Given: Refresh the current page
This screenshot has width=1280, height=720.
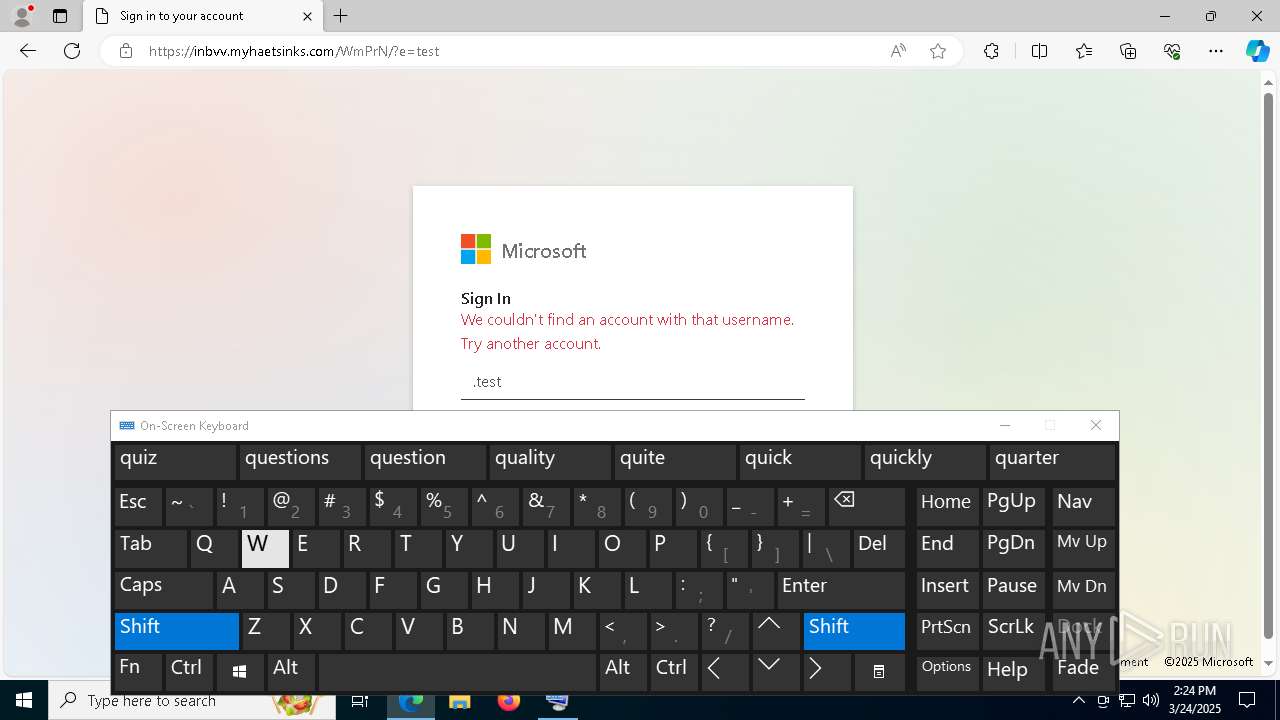Looking at the screenshot, I should tap(72, 51).
